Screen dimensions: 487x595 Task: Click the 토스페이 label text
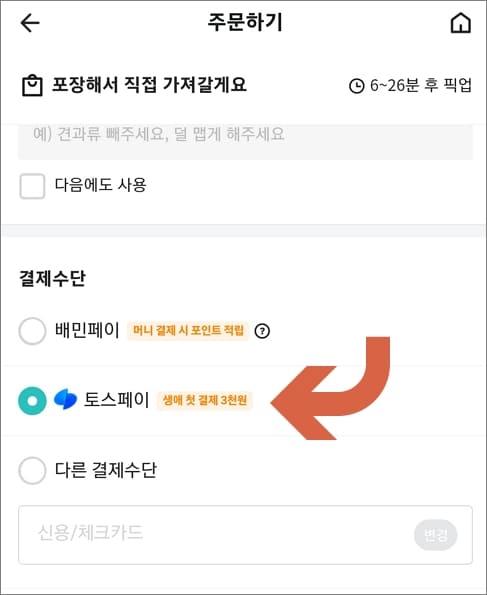pyautogui.click(x=117, y=400)
